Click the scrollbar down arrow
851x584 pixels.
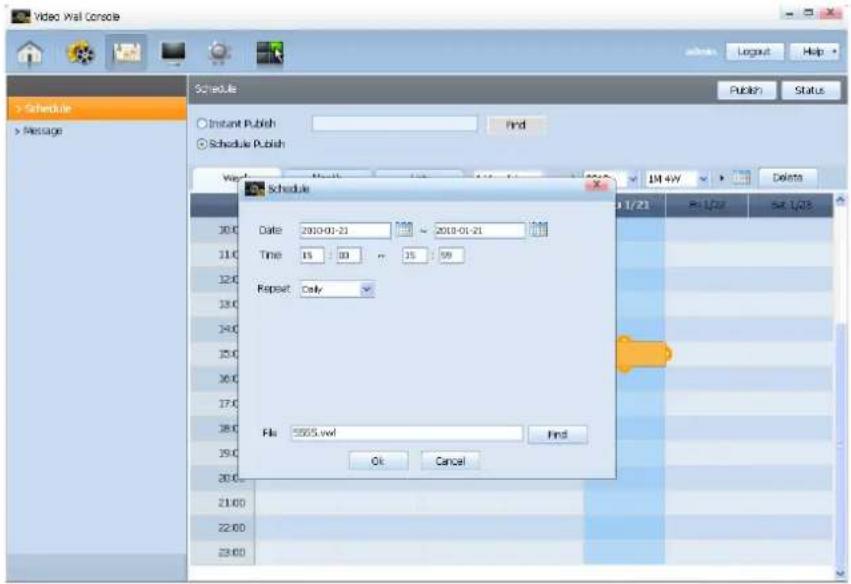click(841, 573)
